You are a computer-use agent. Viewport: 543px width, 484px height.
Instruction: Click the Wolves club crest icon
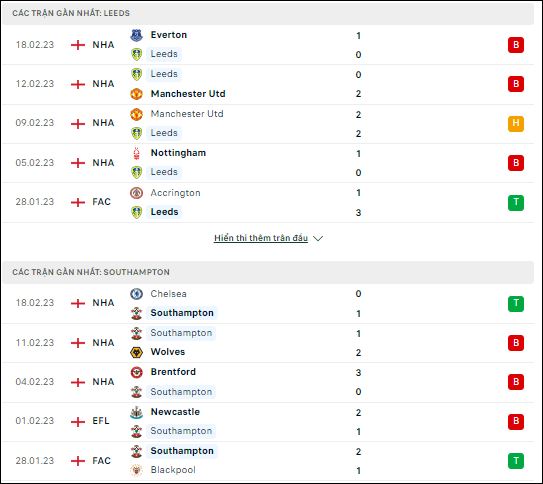click(x=136, y=352)
